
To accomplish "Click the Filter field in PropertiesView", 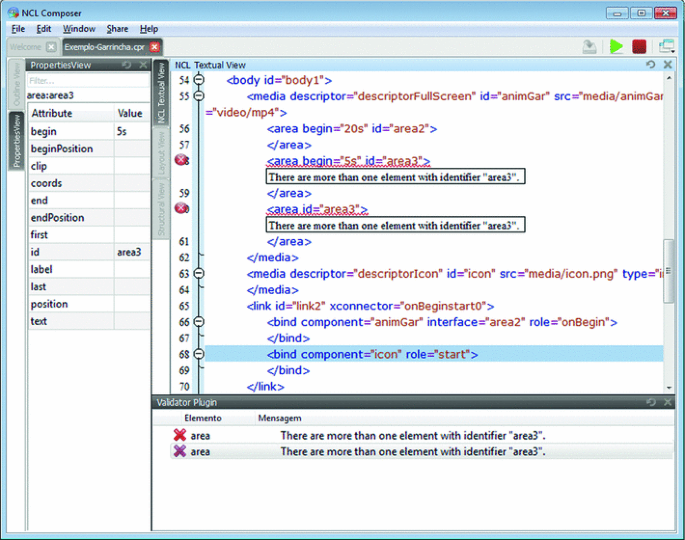I will [85, 80].
